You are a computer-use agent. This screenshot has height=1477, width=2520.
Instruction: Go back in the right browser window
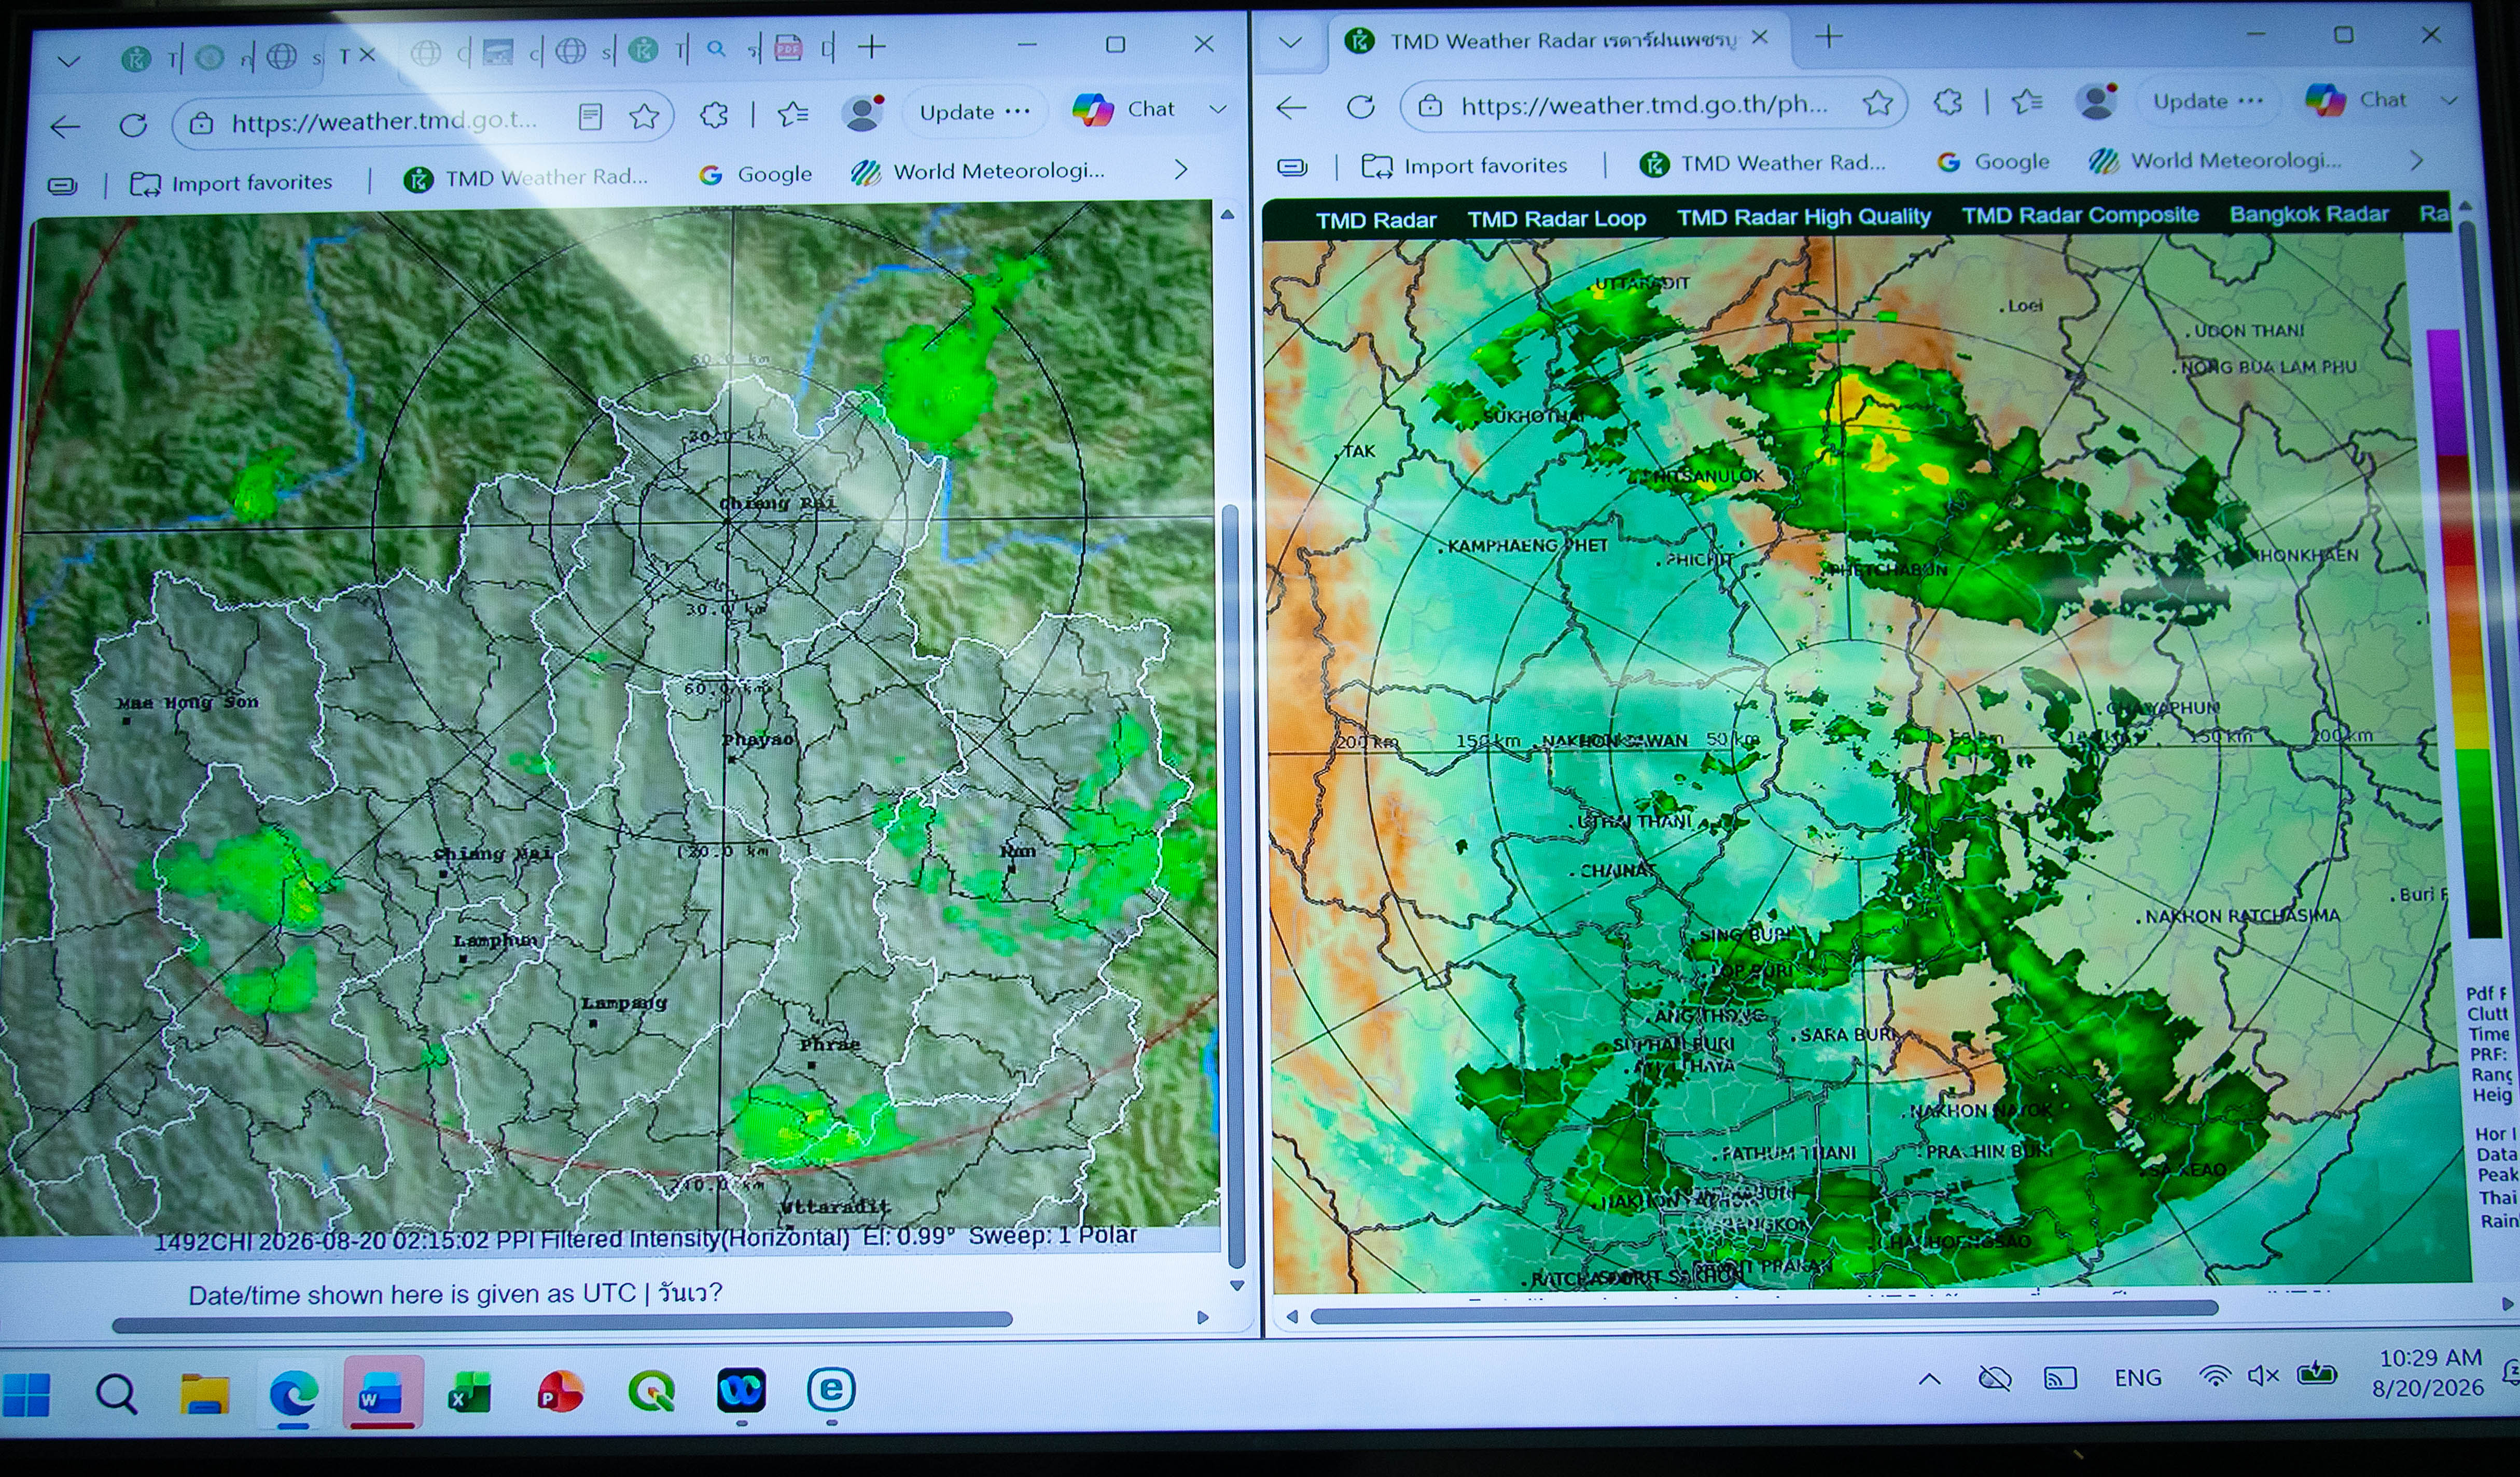[x=1292, y=107]
